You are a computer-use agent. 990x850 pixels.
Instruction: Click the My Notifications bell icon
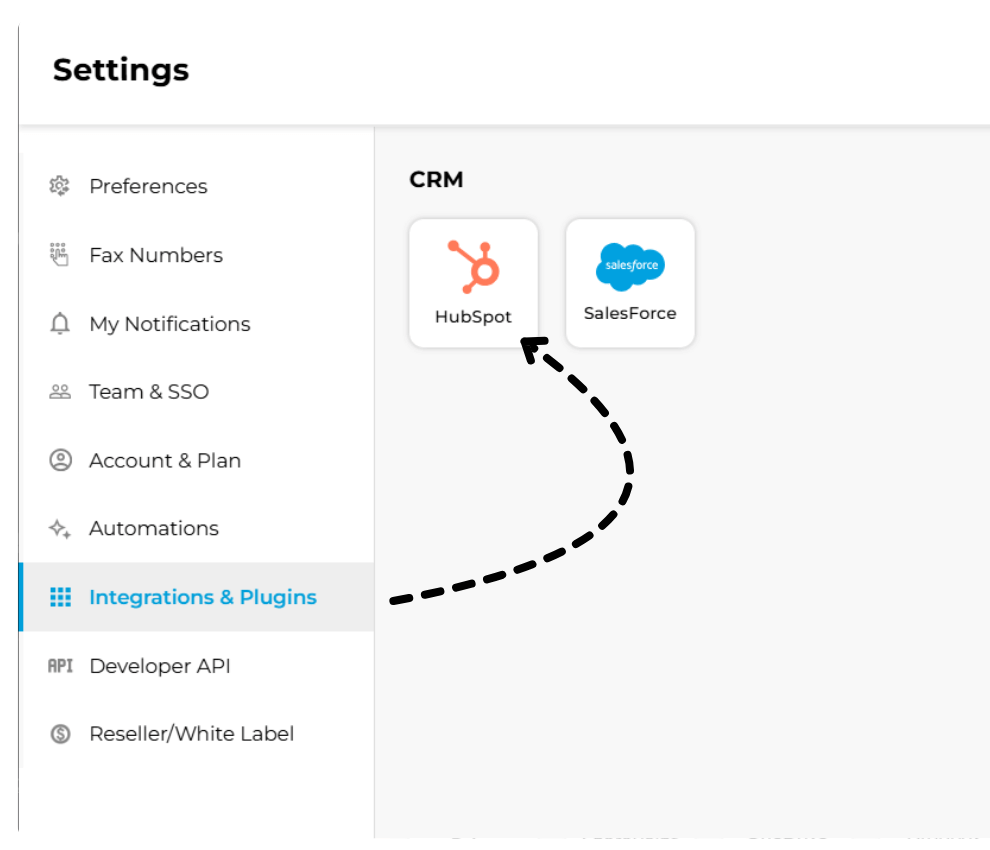(59, 324)
